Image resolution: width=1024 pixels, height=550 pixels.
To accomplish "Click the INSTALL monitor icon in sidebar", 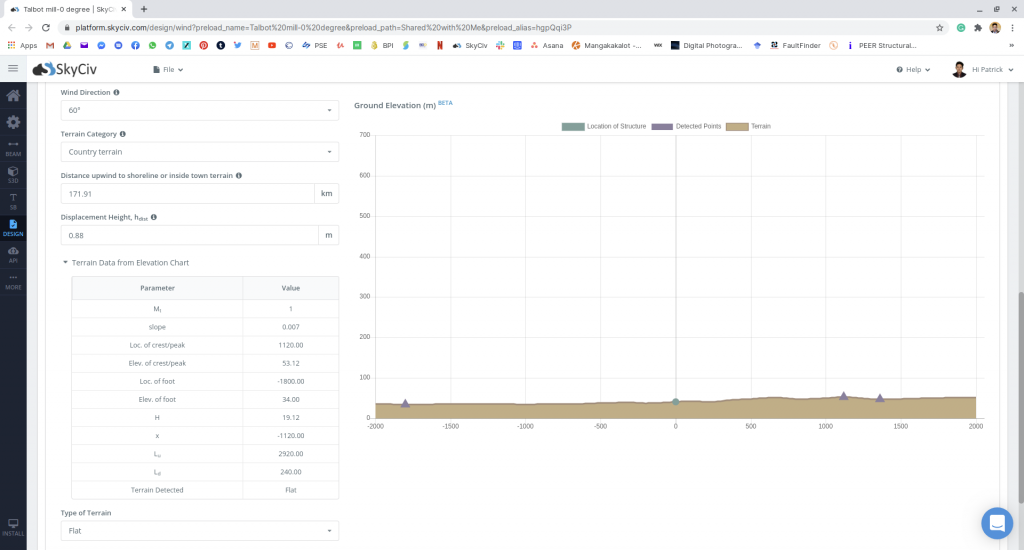I will click(13, 526).
